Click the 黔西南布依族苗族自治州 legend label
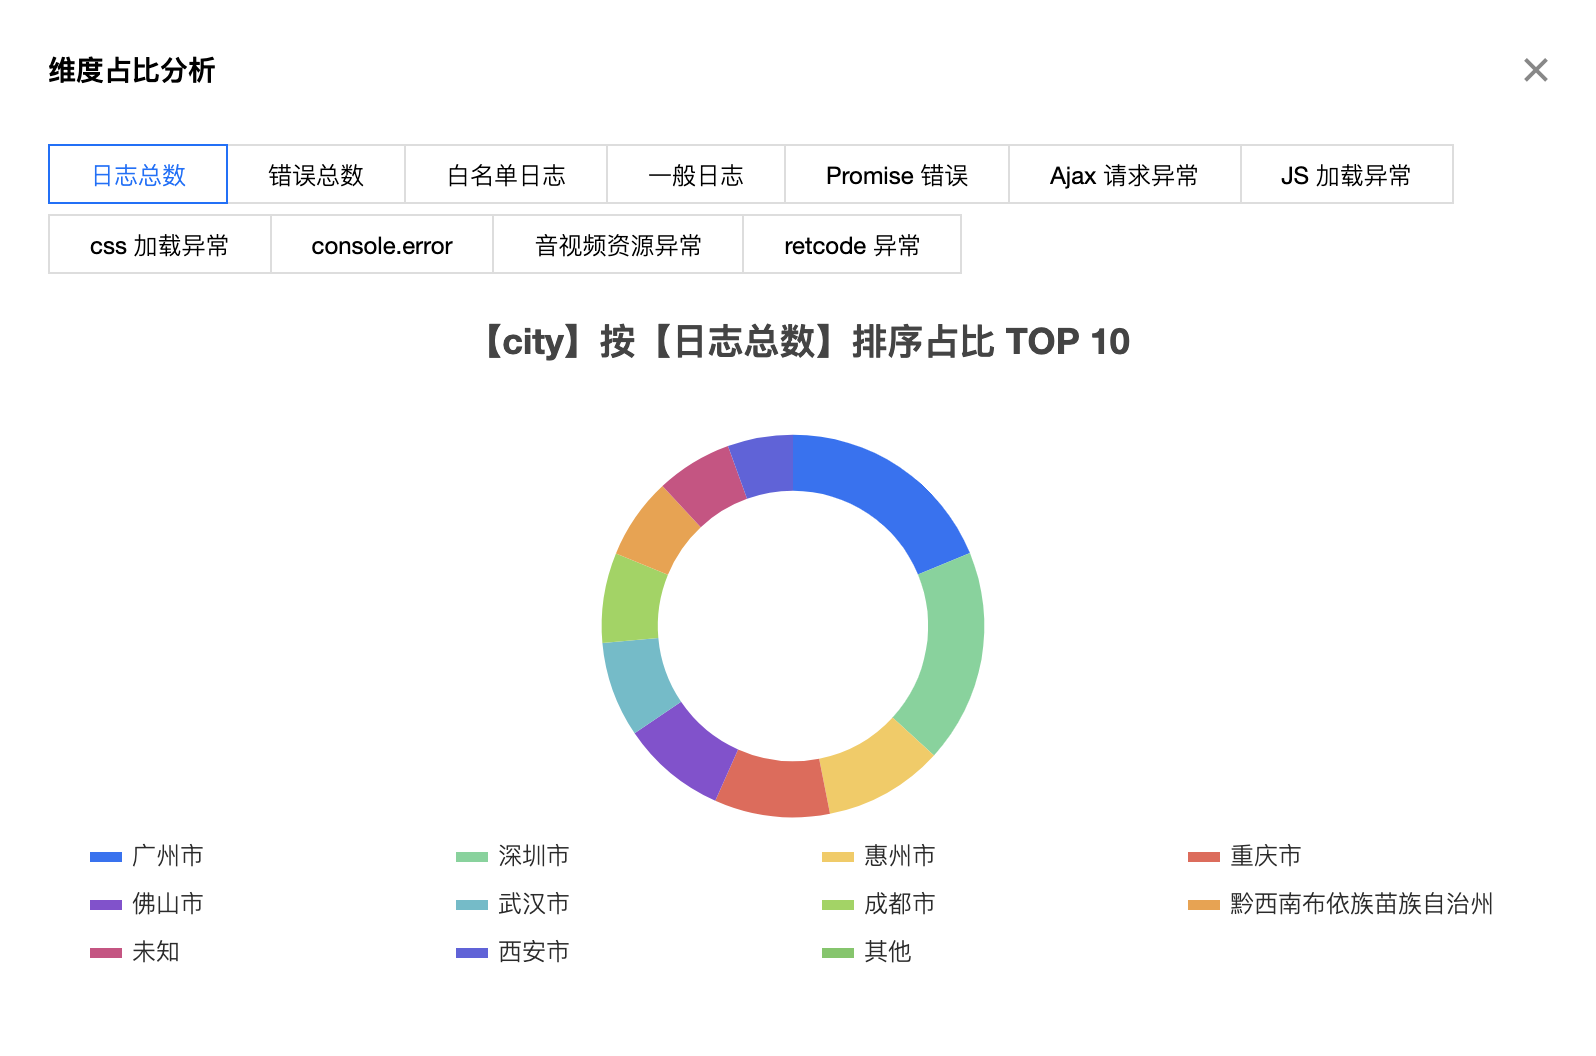 click(1362, 904)
